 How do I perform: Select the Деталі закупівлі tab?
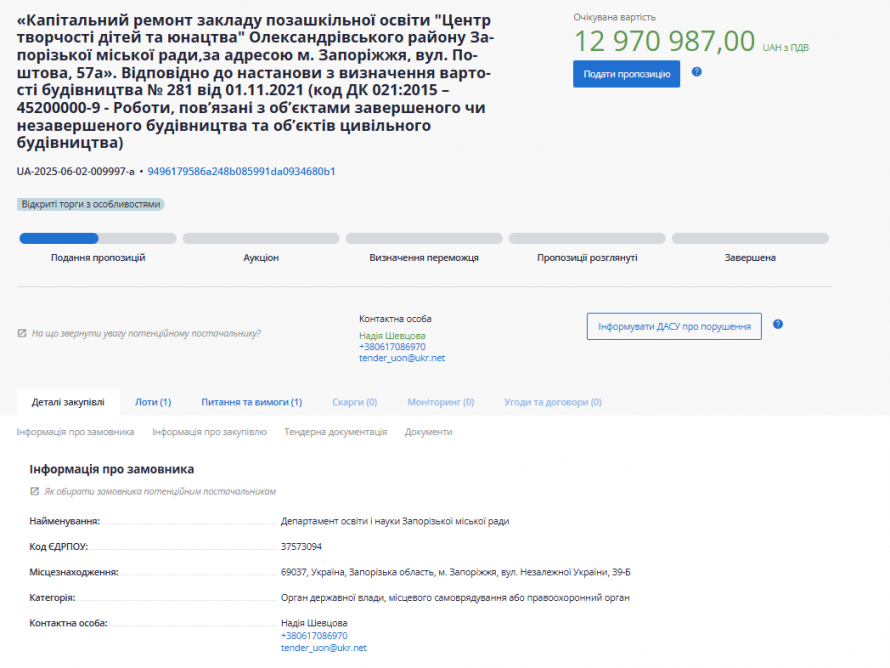pyautogui.click(x=68, y=402)
